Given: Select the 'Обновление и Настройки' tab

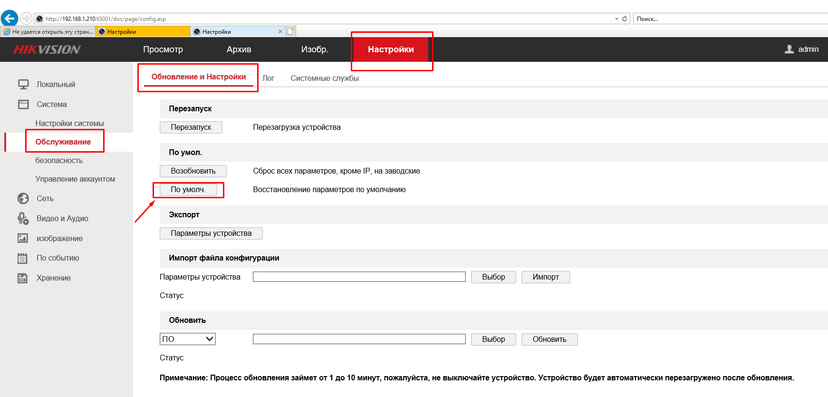Looking at the screenshot, I should 199,77.
